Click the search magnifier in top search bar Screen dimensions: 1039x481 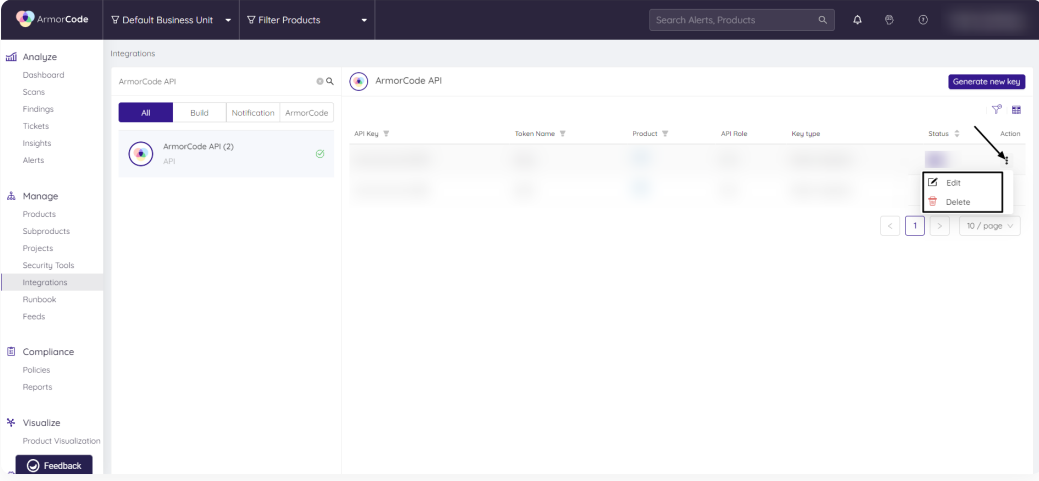(822, 20)
